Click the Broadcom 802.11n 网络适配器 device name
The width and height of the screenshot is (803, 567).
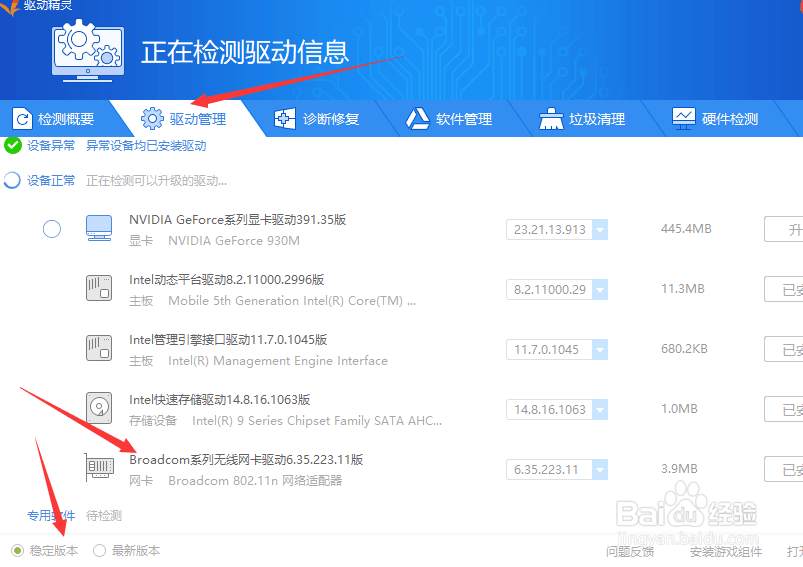(255, 480)
